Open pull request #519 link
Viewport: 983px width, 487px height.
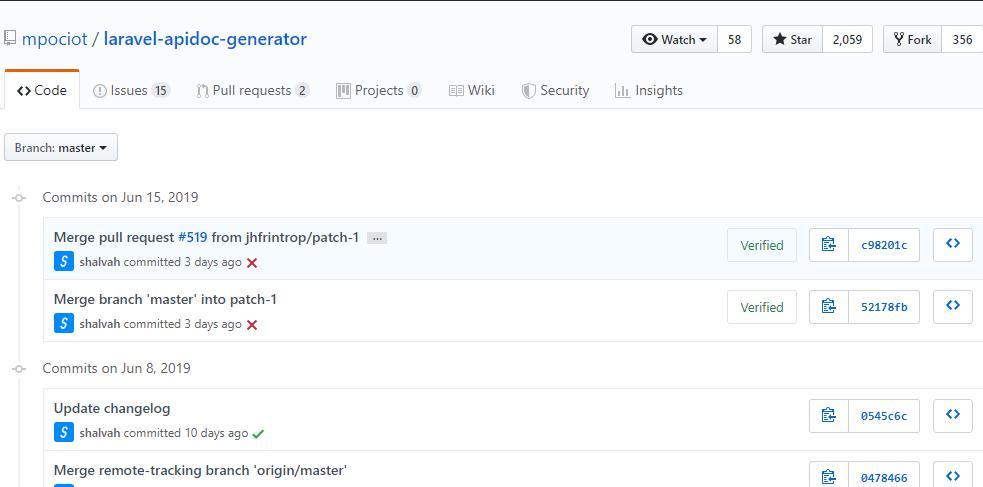[192, 238]
